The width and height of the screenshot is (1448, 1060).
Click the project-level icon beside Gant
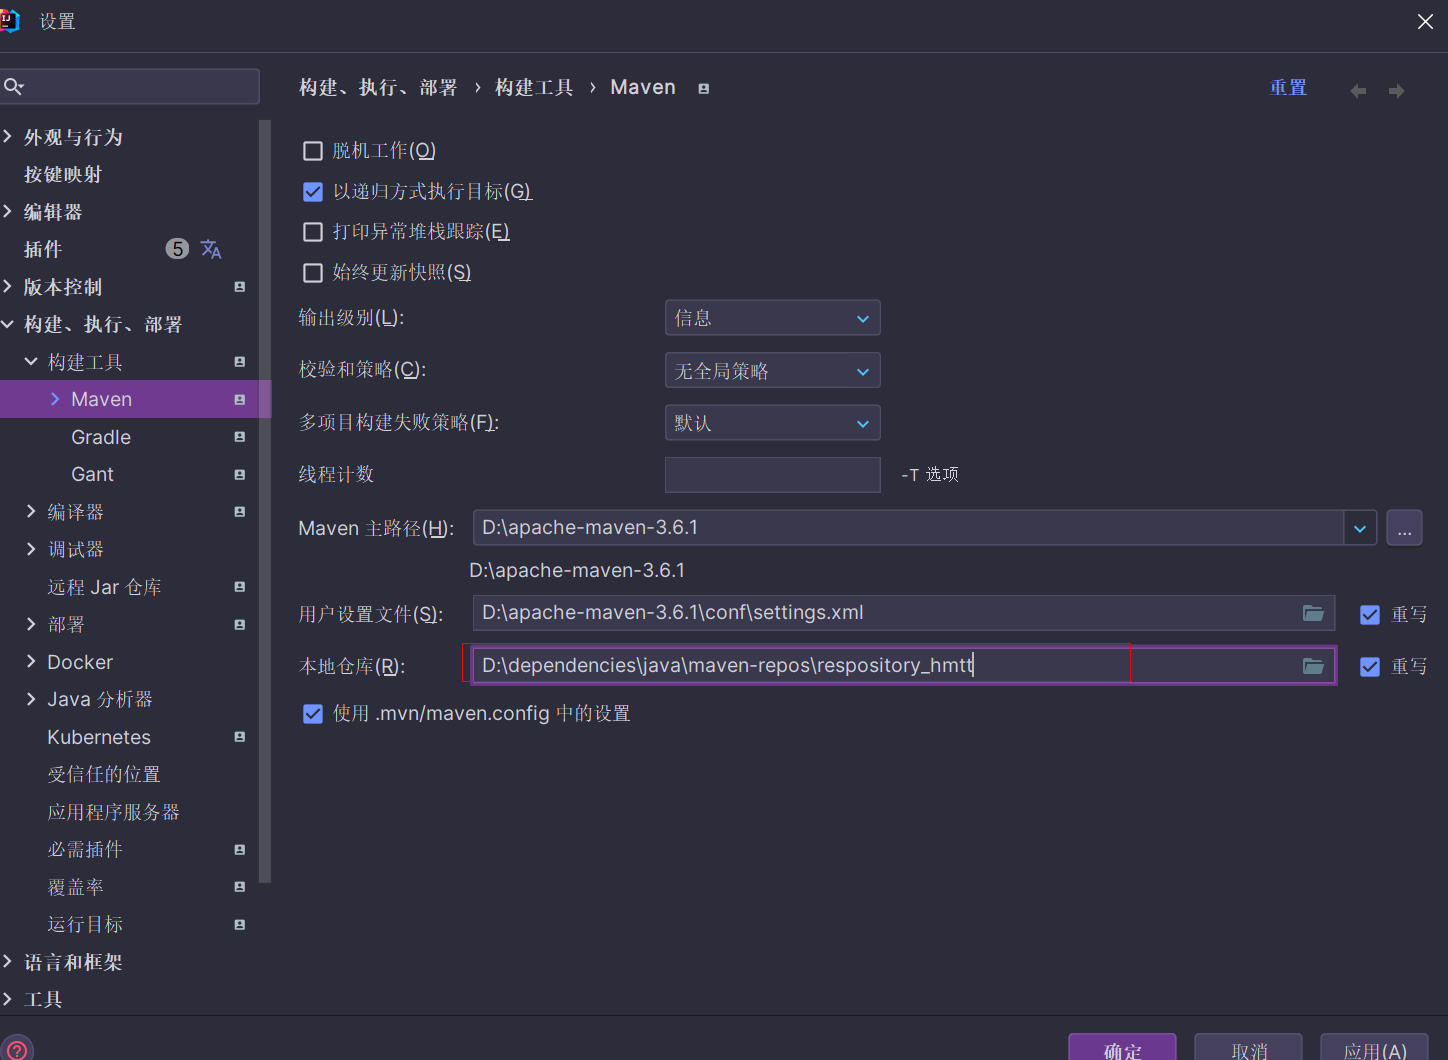240,475
